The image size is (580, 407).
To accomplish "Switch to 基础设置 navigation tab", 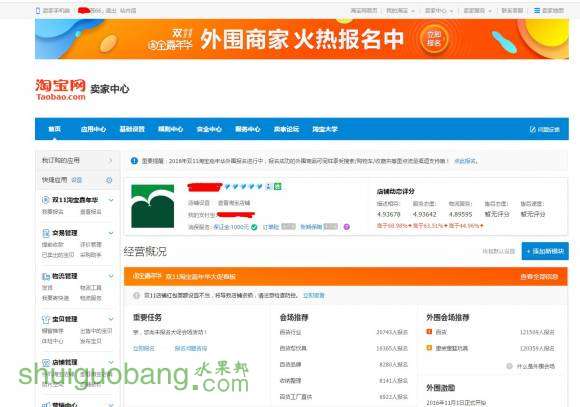I will 132,129.
